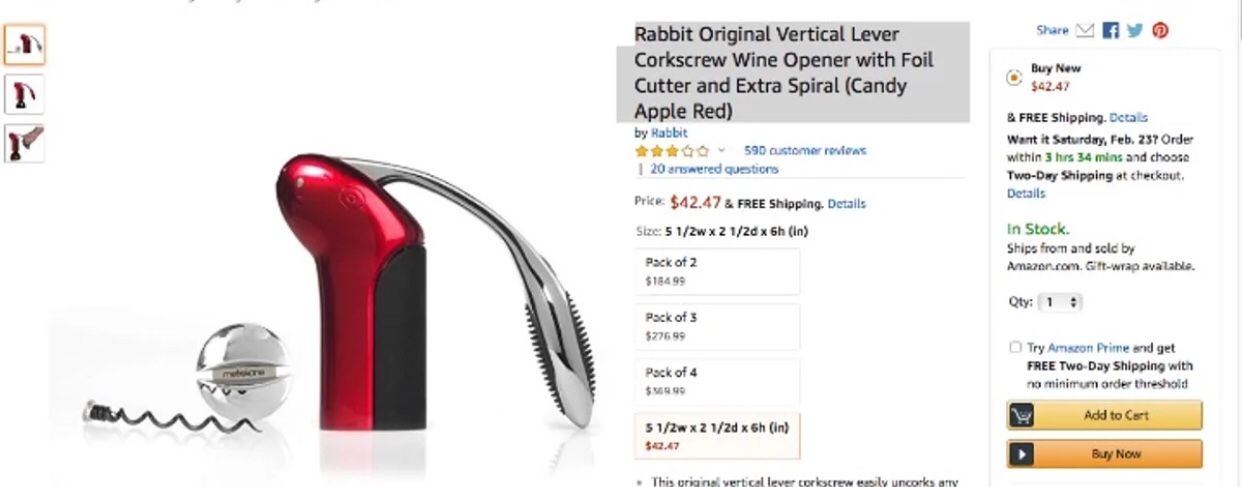The image size is (1242, 487).
Task: Click the cart icon on Add to Cart
Action: [1021, 416]
